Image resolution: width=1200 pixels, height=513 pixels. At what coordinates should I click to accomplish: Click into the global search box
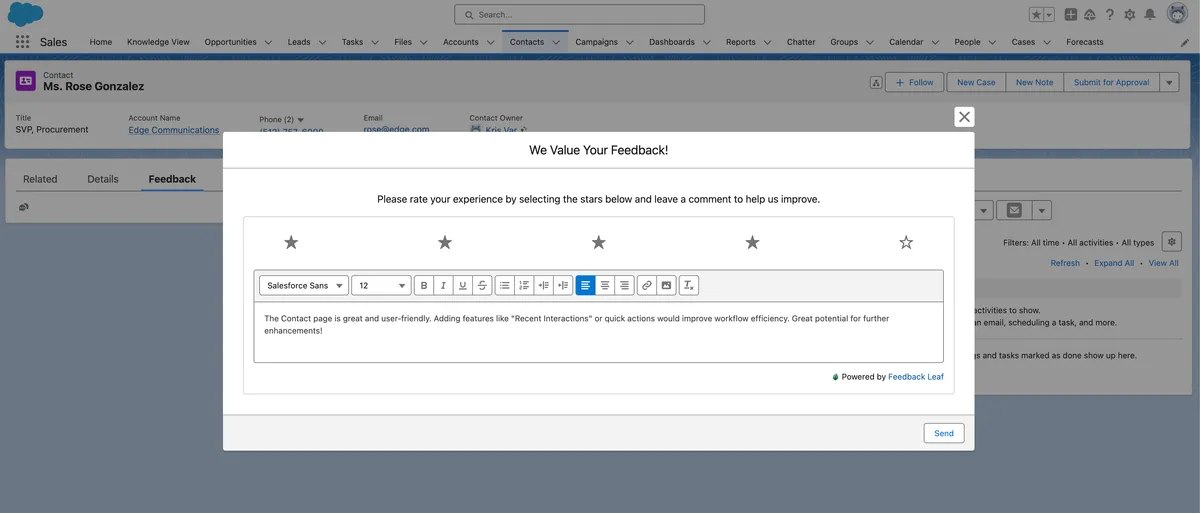[579, 14]
